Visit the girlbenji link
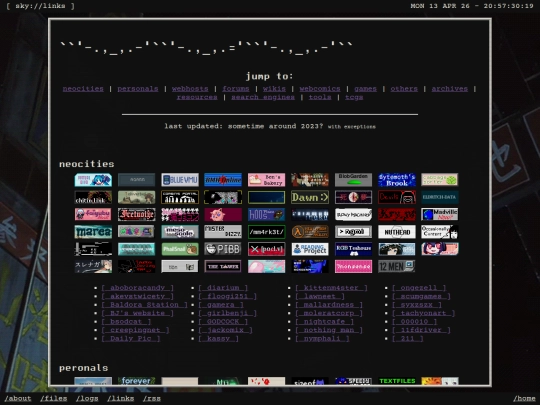 pos(228,313)
